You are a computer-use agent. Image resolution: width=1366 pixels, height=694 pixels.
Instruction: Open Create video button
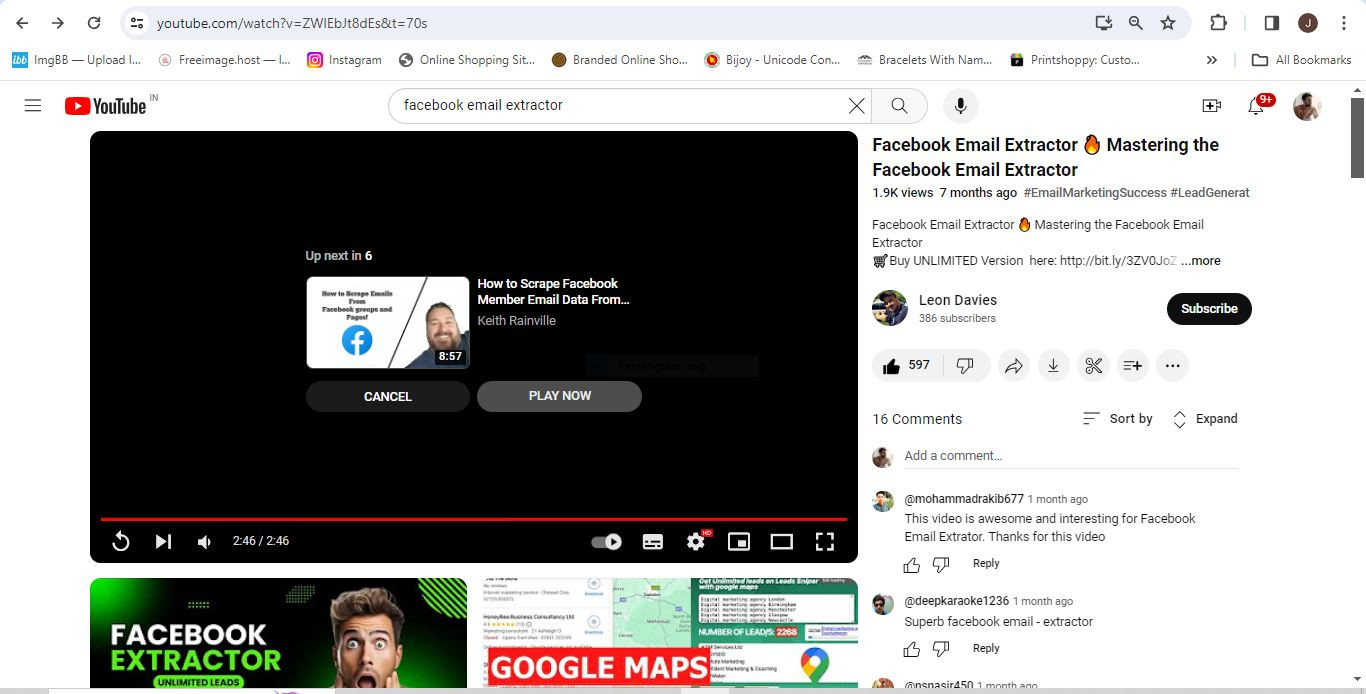1211,105
